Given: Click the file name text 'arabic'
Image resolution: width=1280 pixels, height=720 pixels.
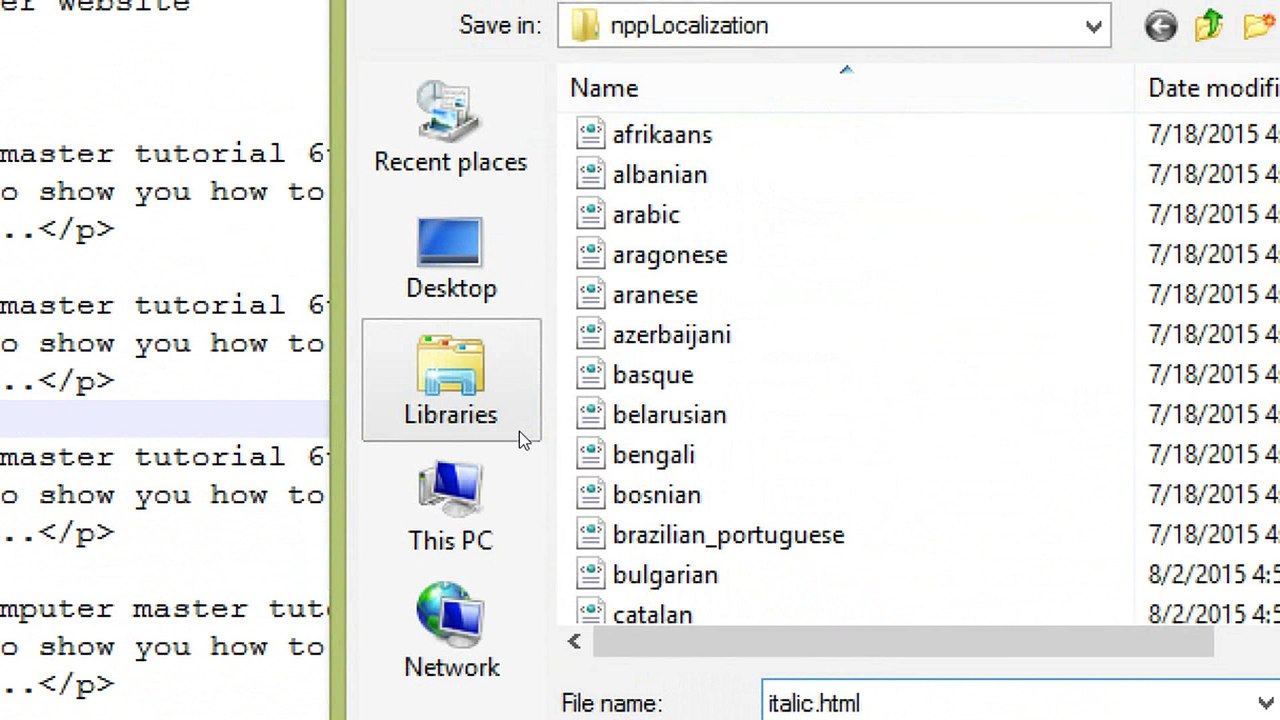Looking at the screenshot, I should 646,215.
